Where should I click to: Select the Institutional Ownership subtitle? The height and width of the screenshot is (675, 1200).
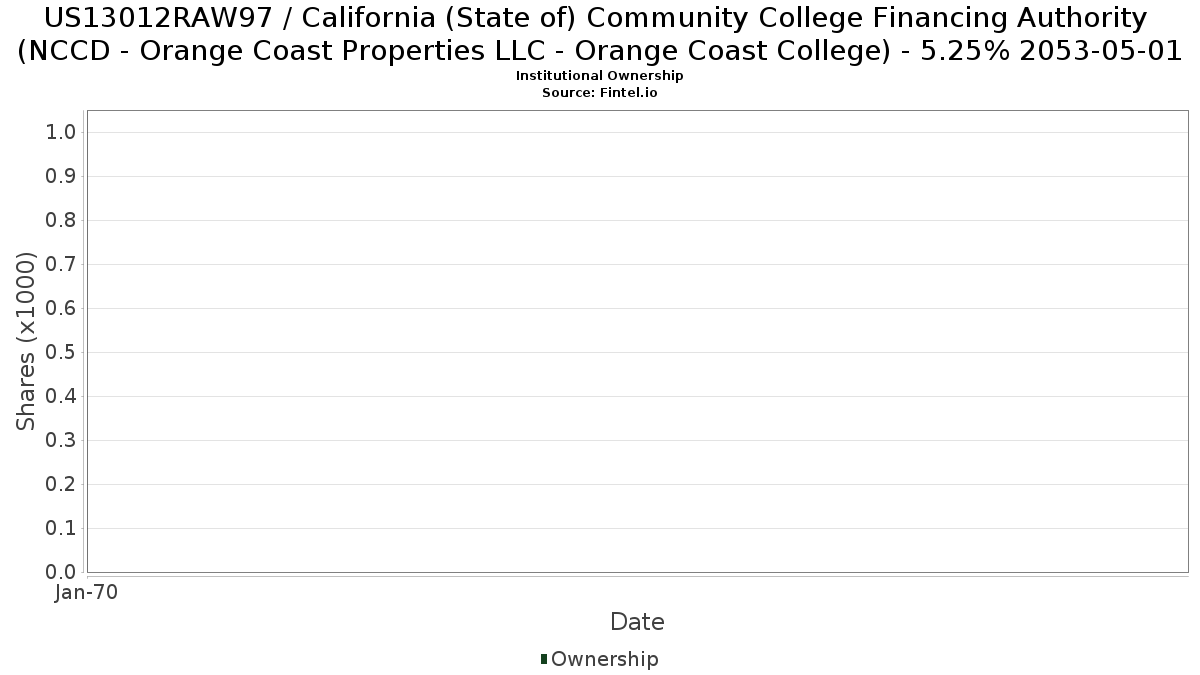[599, 76]
